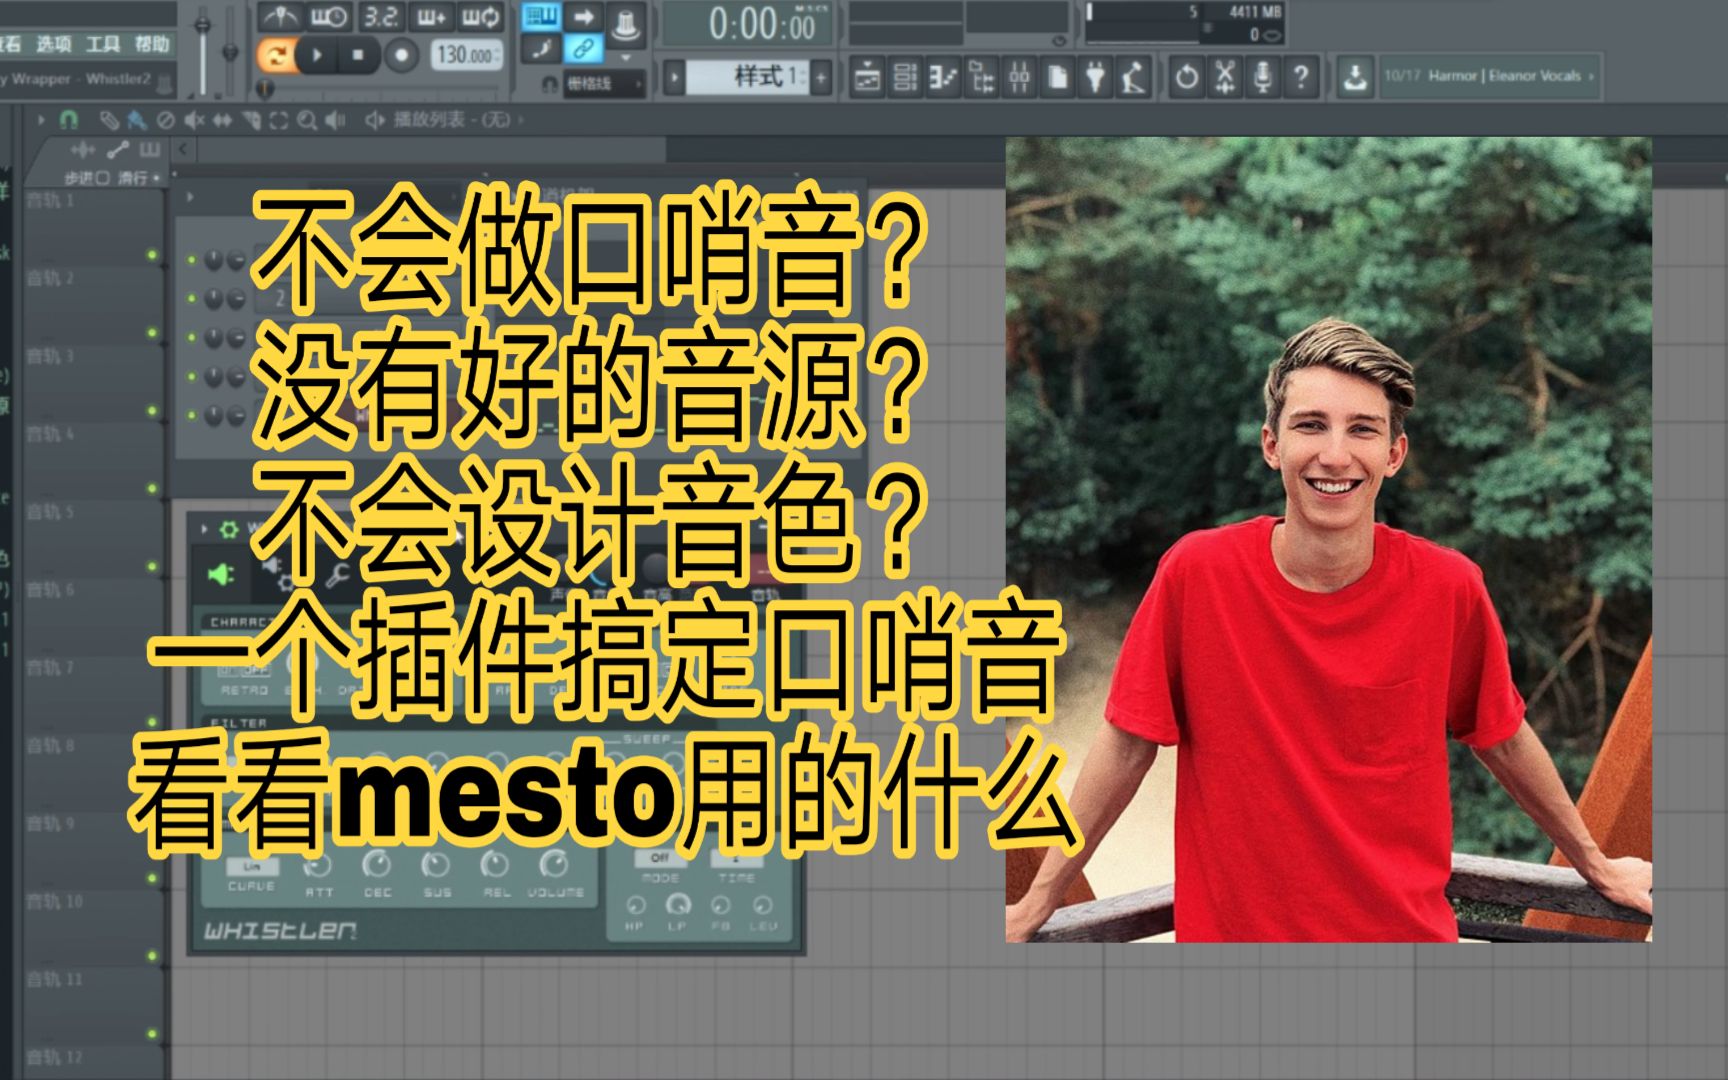Toggle the first channel LED in channel rack
The height and width of the screenshot is (1080, 1728).
(192, 259)
